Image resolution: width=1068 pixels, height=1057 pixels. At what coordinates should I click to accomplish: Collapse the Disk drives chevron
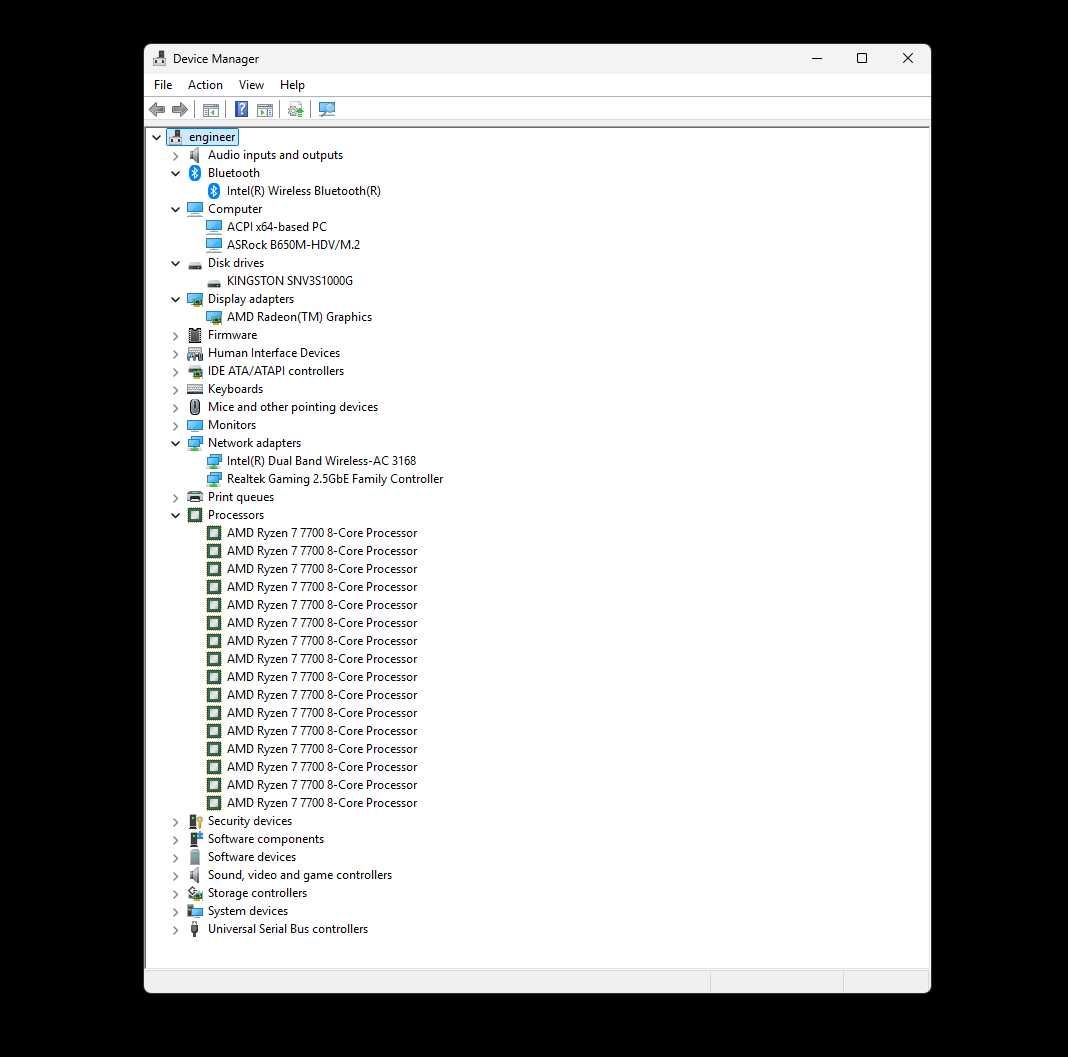pos(176,264)
